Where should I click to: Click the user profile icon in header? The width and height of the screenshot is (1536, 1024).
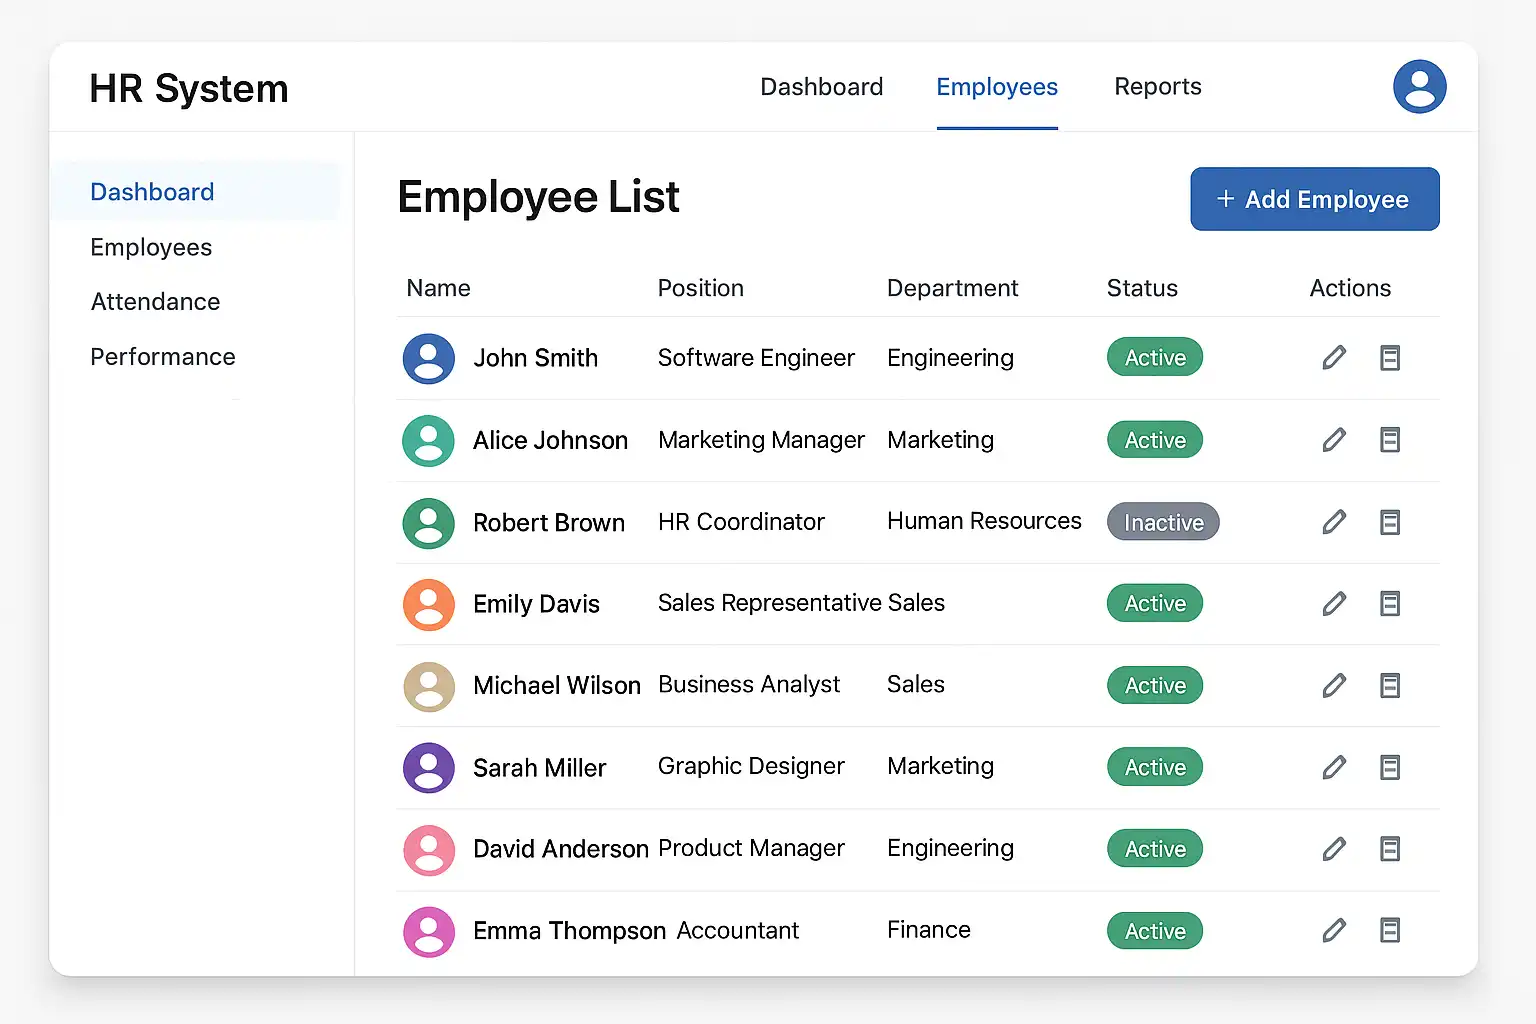pos(1419,87)
